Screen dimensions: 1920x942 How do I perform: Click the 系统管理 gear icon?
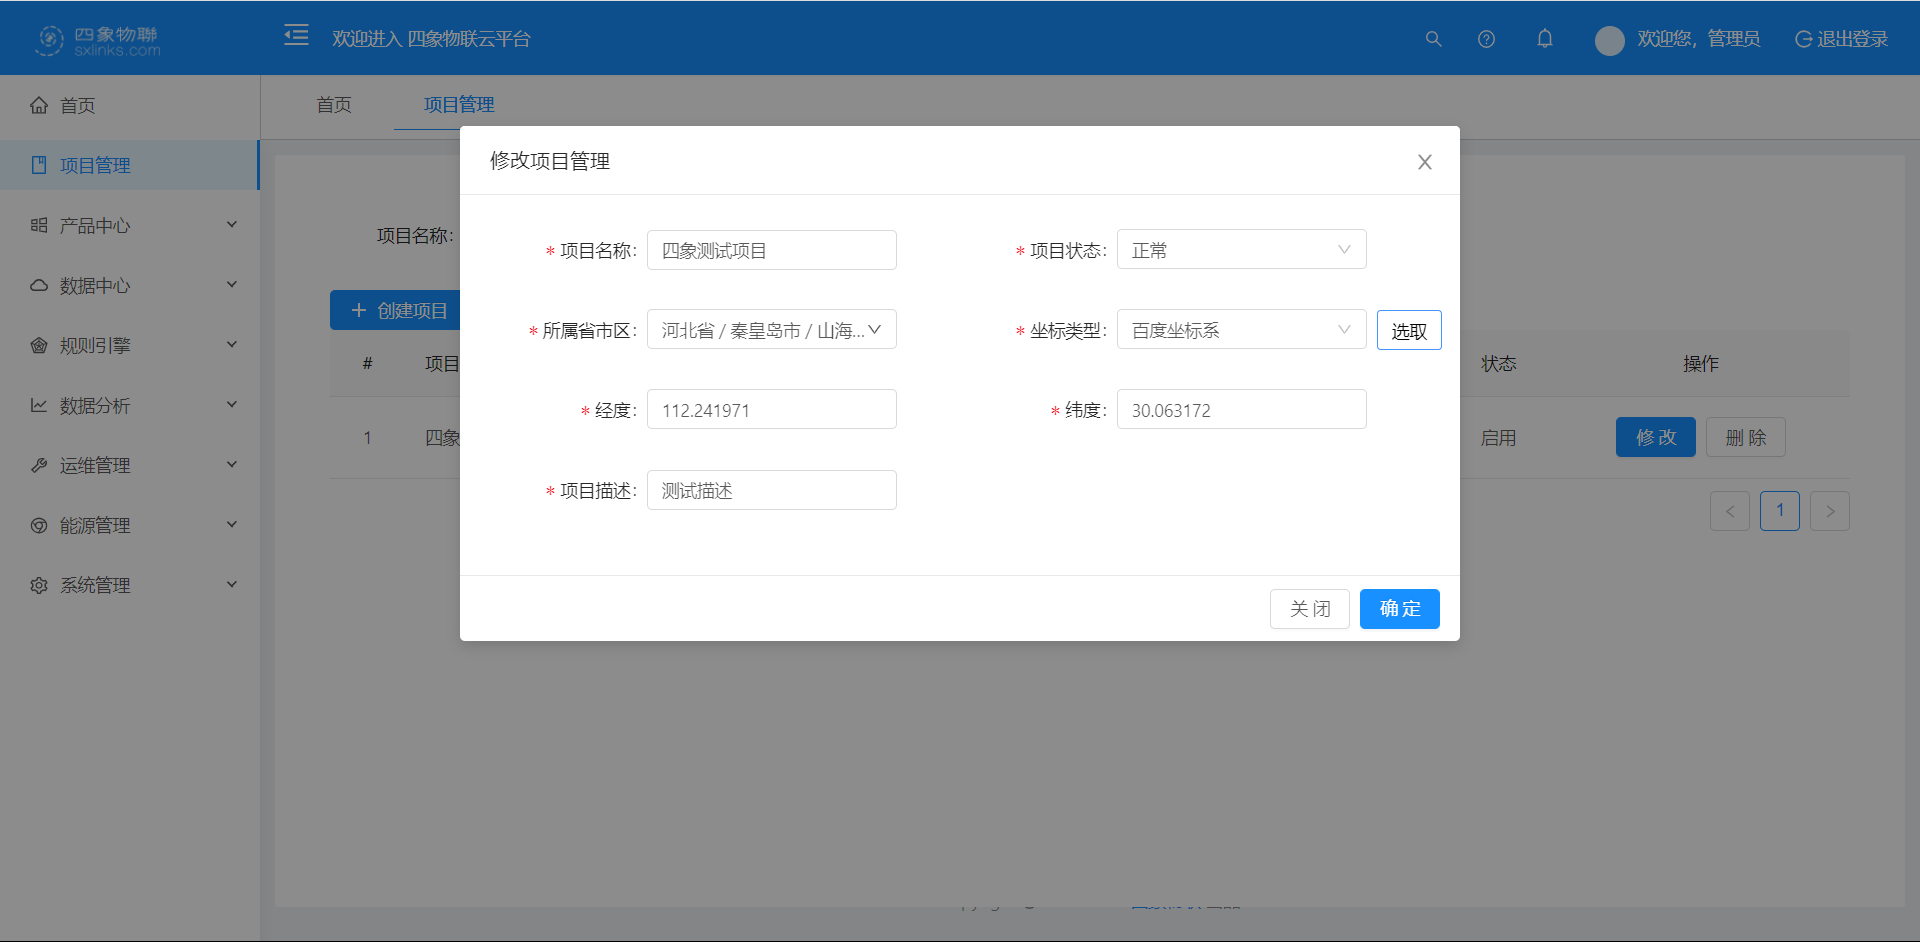click(38, 585)
